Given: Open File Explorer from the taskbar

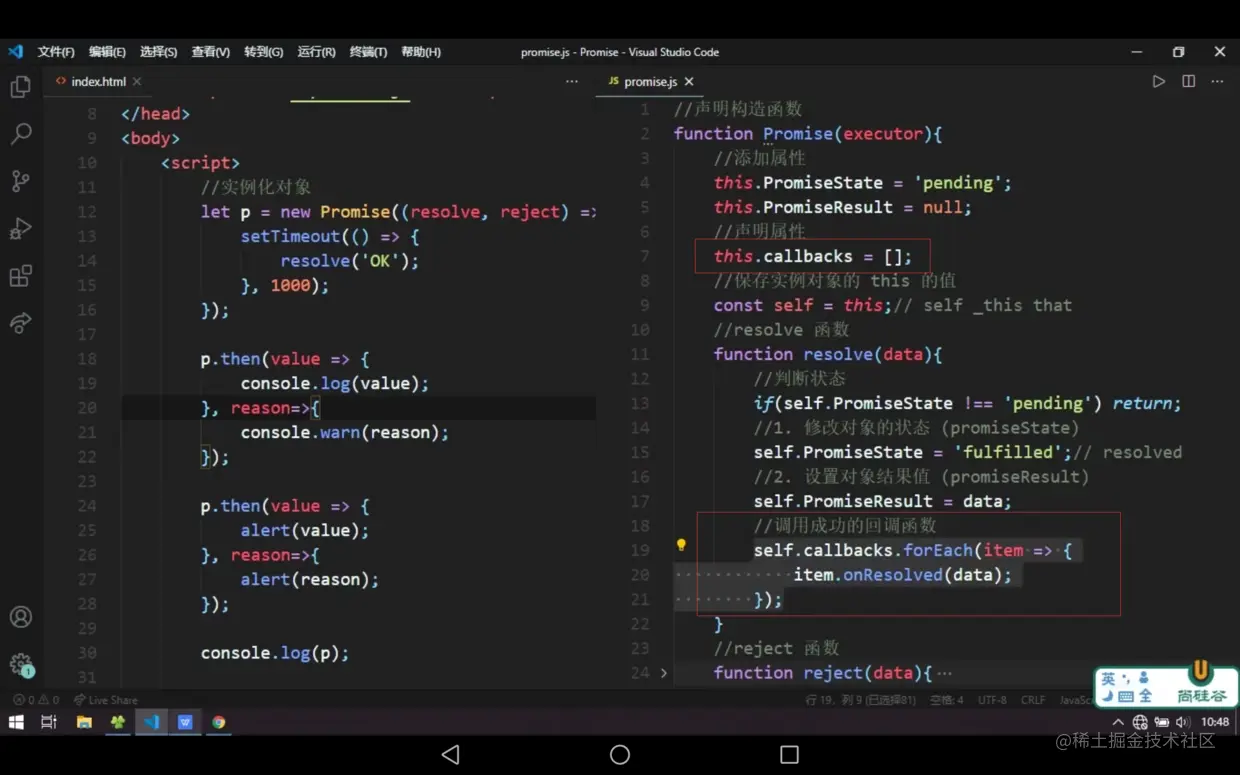Looking at the screenshot, I should coord(84,722).
